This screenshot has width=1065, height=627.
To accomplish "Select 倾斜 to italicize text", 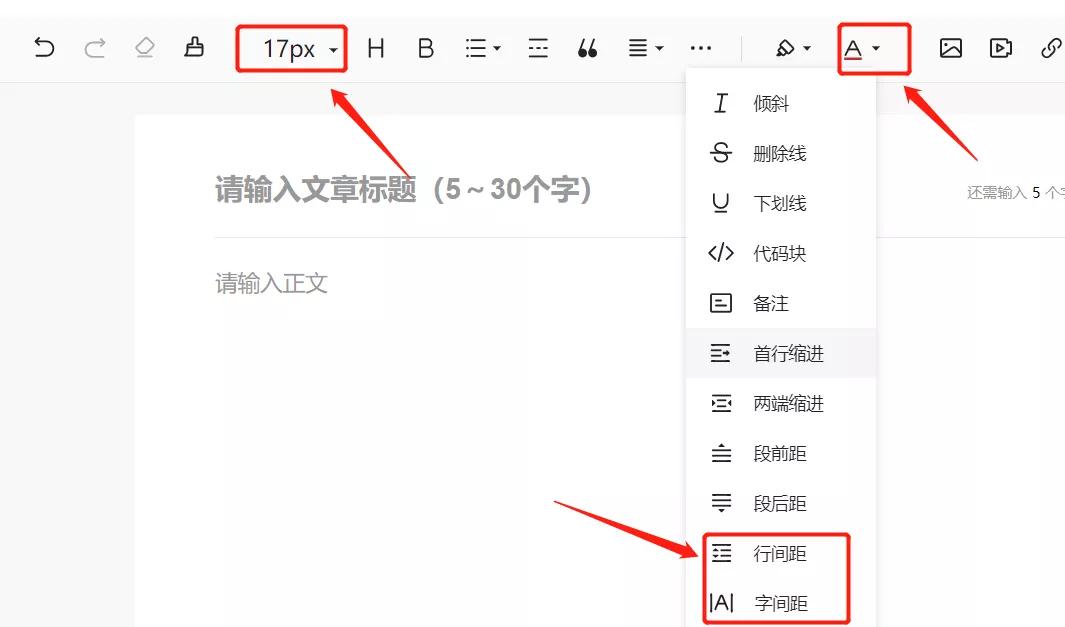I will coord(770,103).
